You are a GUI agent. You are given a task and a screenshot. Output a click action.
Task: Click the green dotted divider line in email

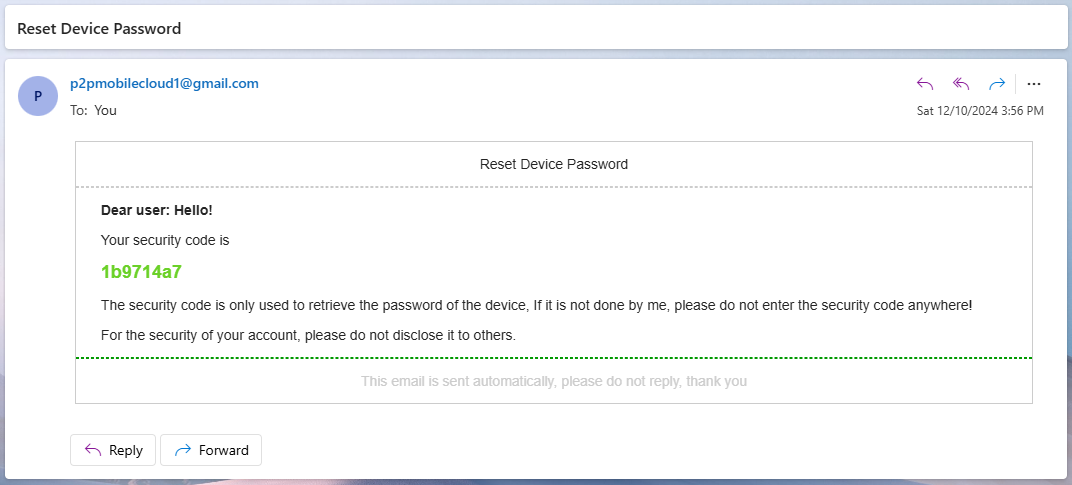pyautogui.click(x=554, y=358)
